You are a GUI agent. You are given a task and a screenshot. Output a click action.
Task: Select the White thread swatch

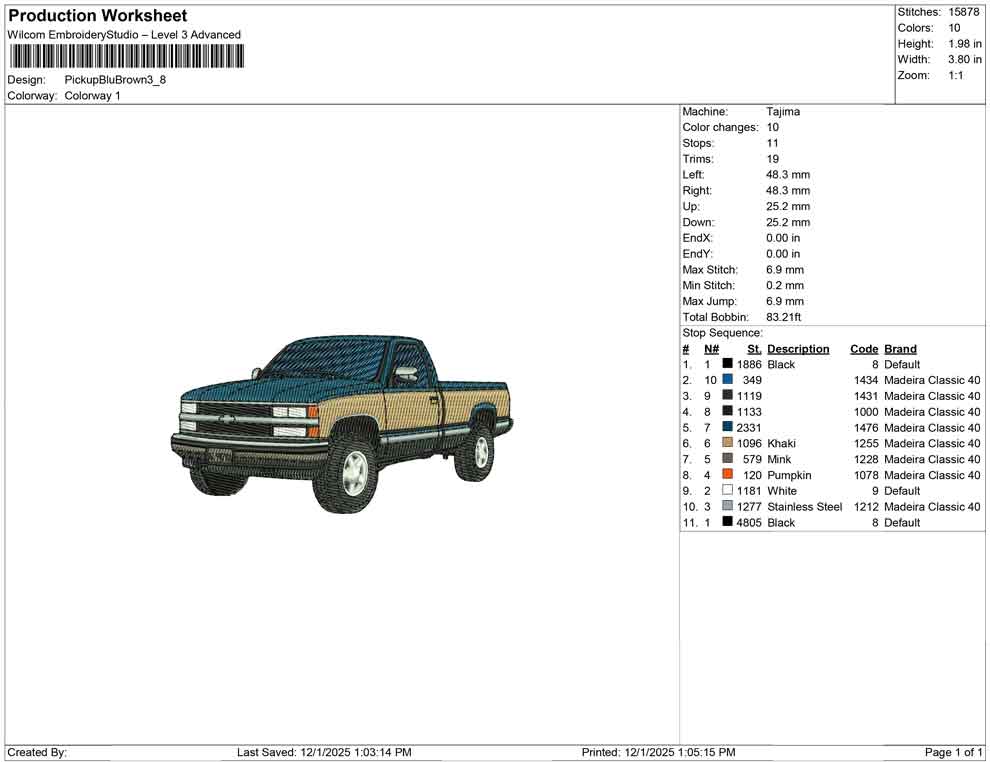point(726,491)
